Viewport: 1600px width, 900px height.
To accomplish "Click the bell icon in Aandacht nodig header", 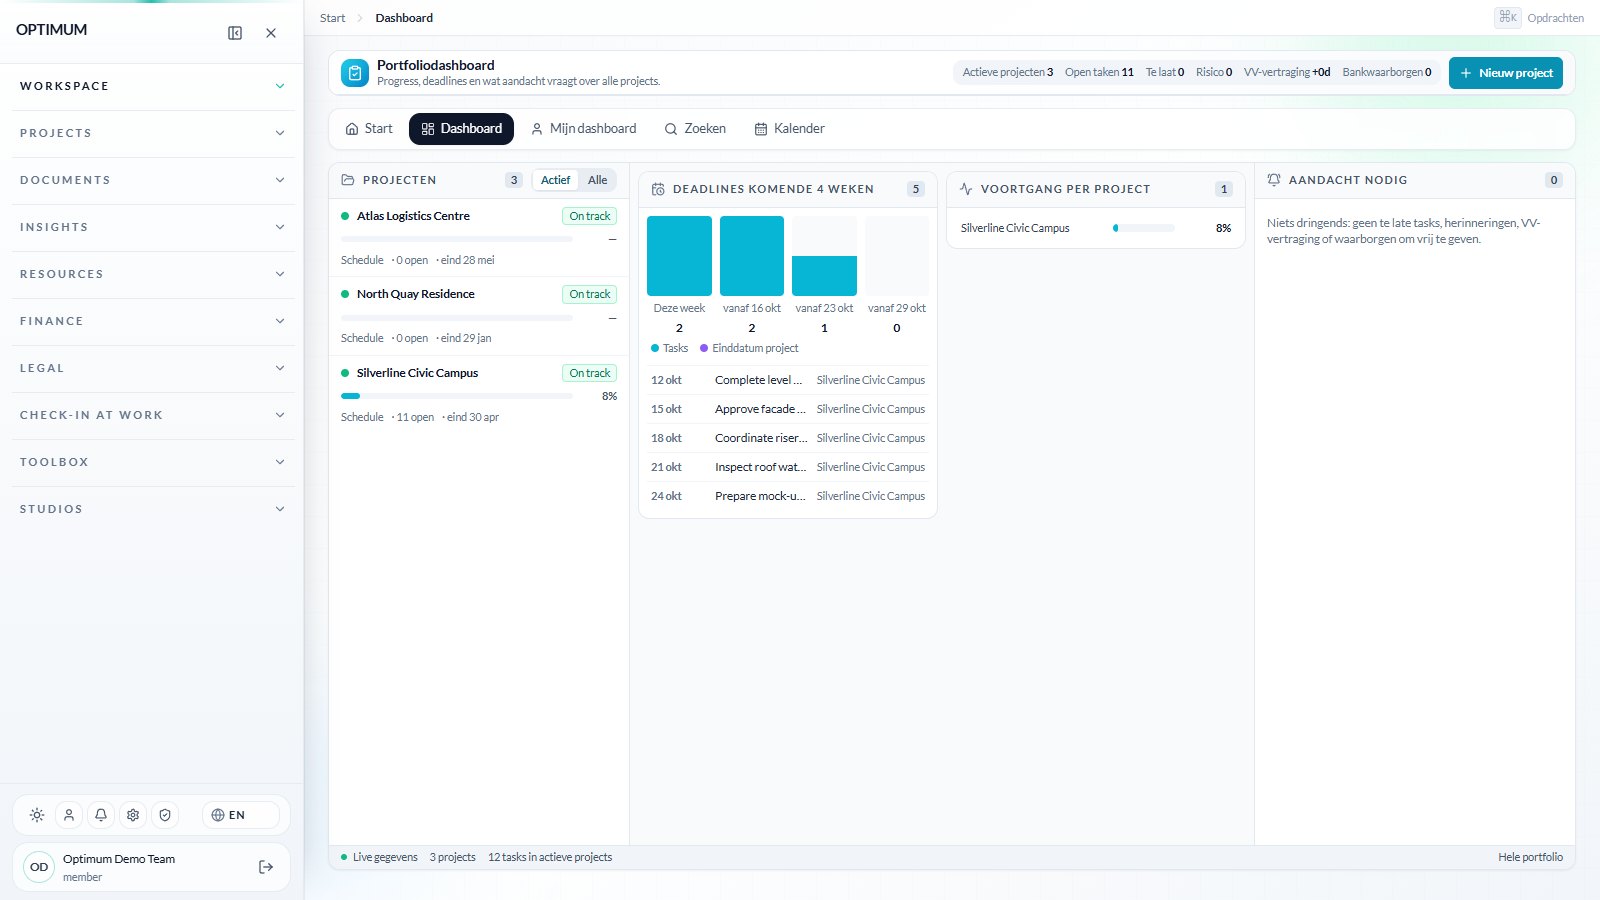I will click(1274, 180).
